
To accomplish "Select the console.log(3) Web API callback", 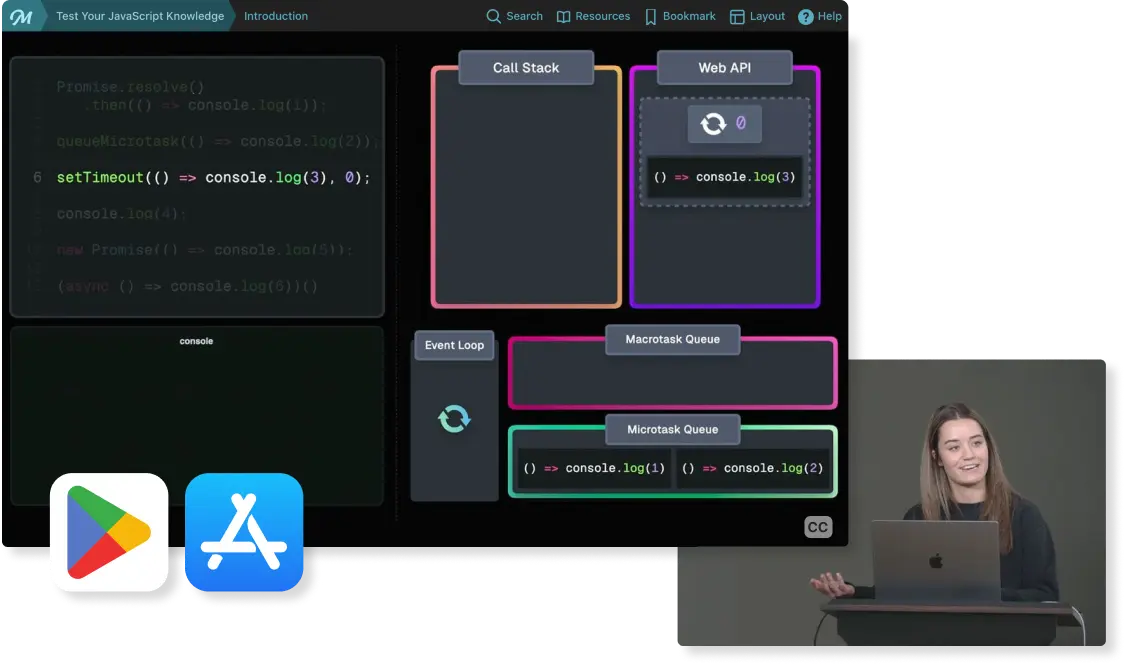I will point(724,177).
